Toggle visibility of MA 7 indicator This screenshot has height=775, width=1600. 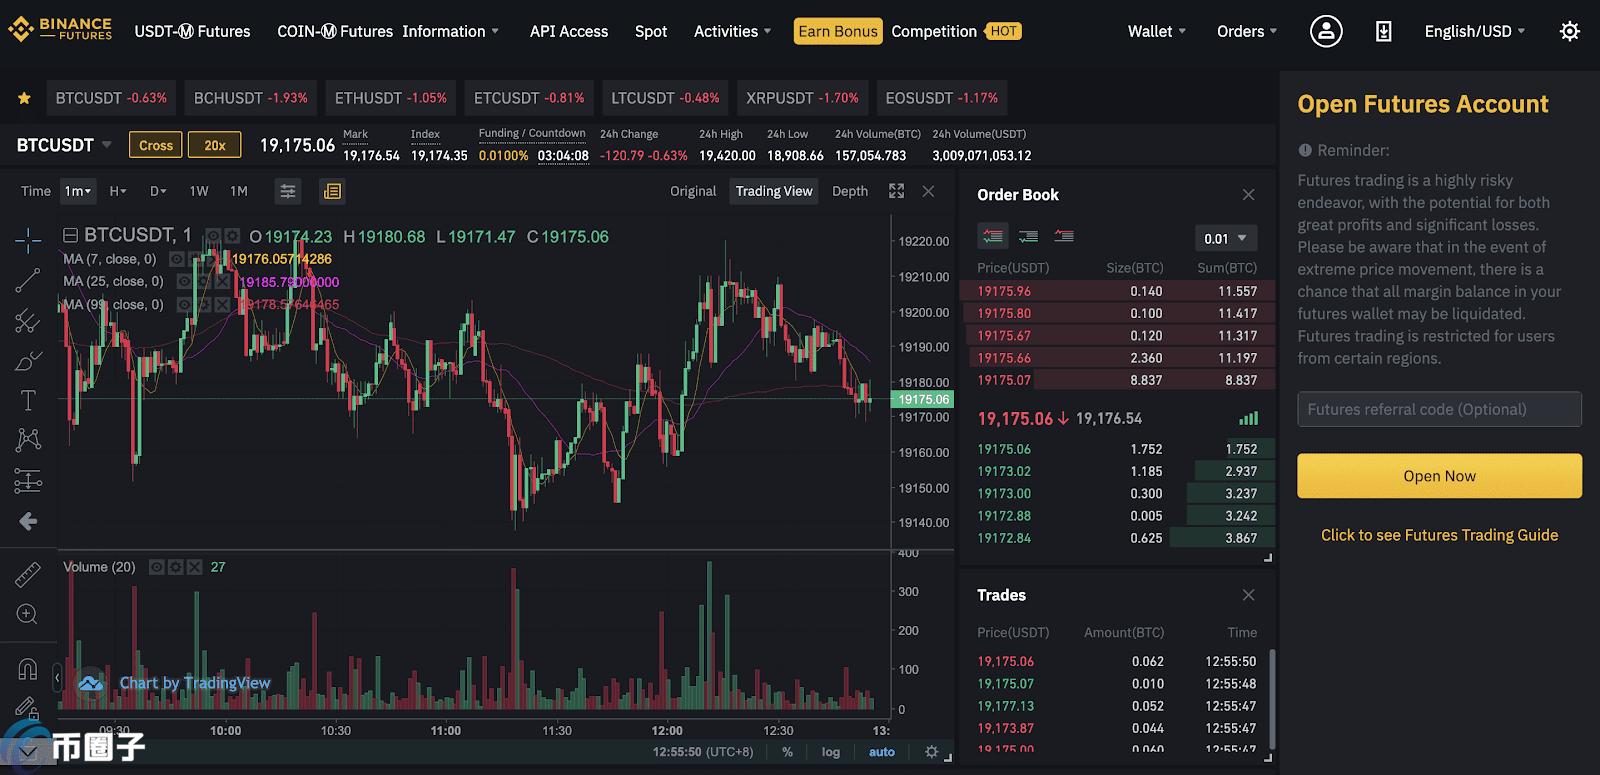[x=176, y=259]
